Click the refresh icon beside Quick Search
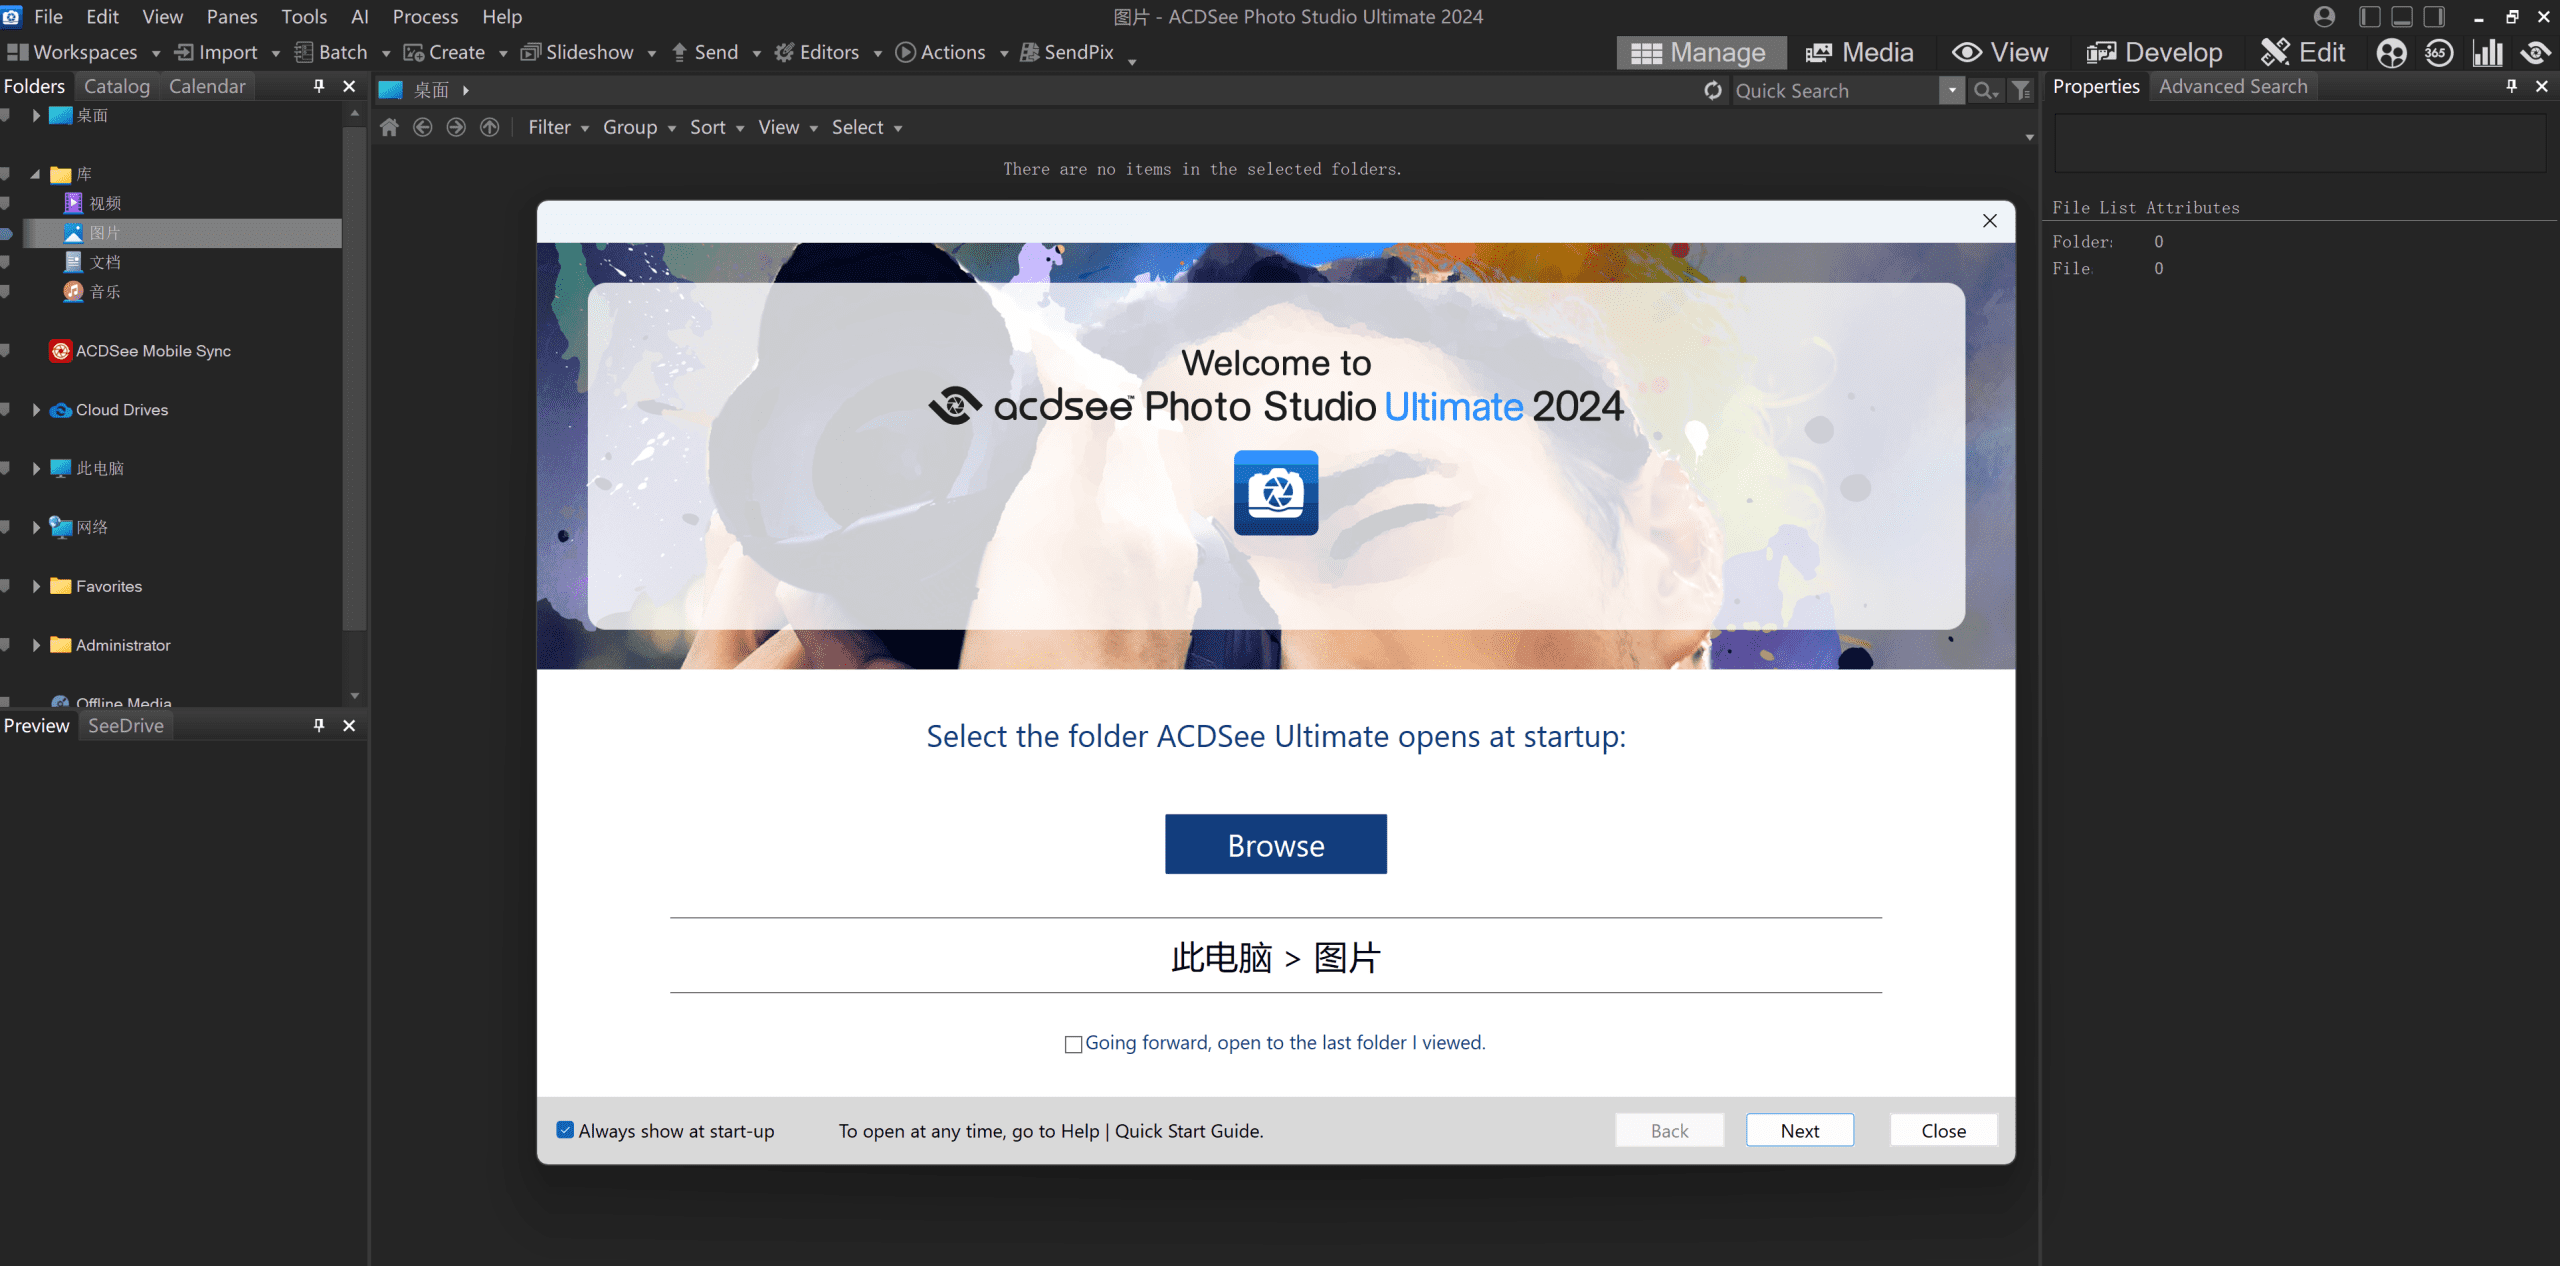Screen dimensions: 2560x1266 tap(1713, 91)
